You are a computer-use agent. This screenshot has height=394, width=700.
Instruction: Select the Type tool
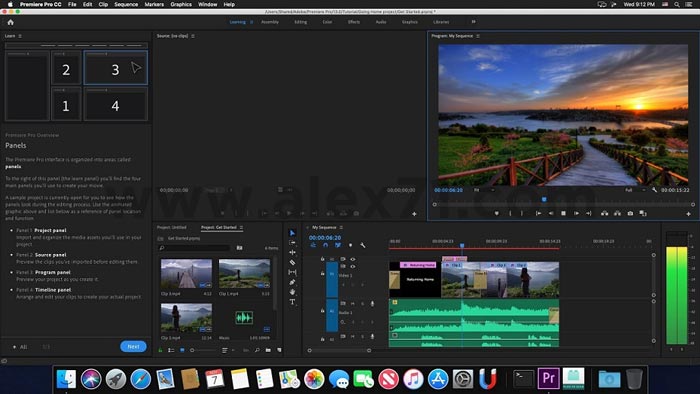292,302
